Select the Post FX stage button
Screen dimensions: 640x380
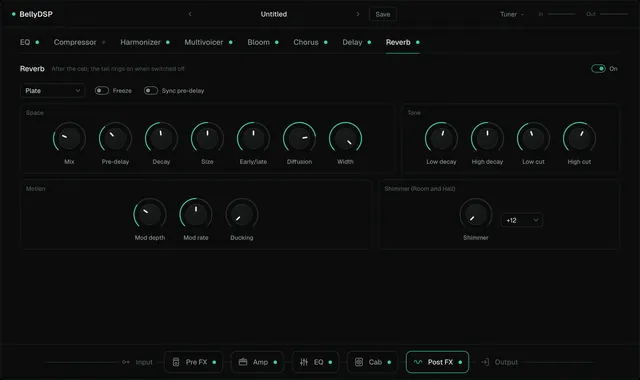pyautogui.click(x=437, y=362)
